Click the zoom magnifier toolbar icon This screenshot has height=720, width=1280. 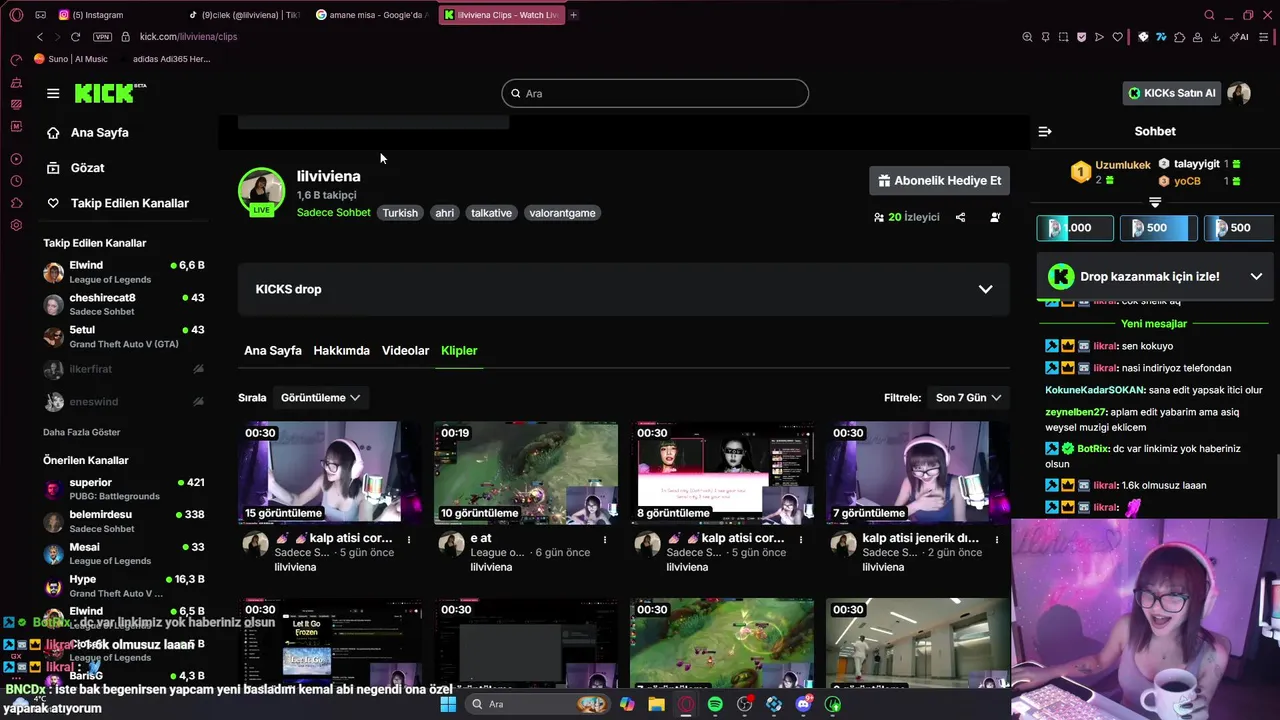pos(1027,37)
